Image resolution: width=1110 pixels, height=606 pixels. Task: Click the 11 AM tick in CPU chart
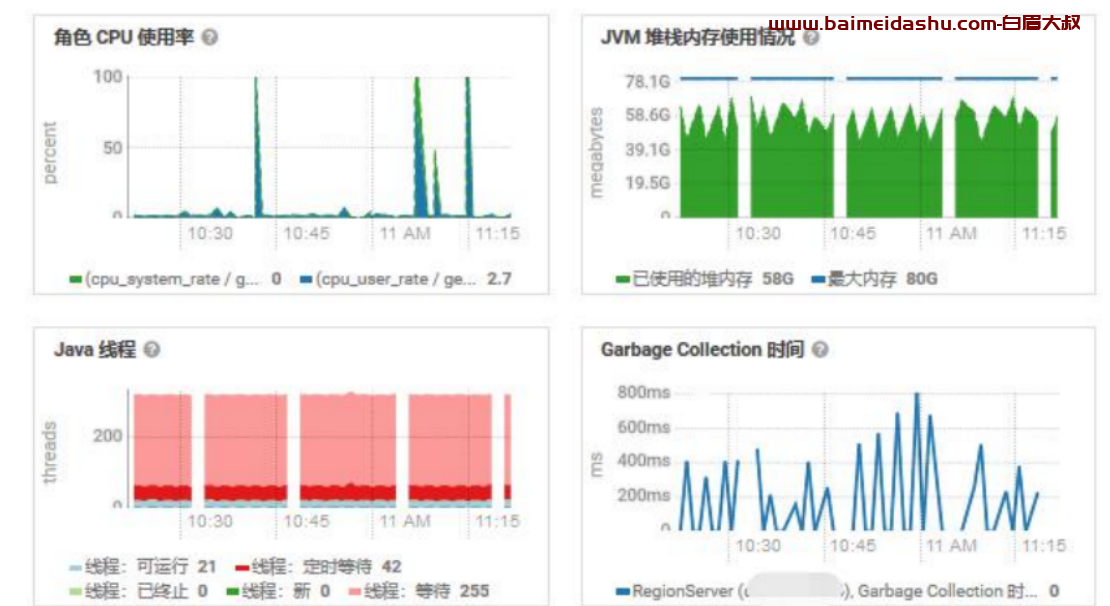click(405, 234)
